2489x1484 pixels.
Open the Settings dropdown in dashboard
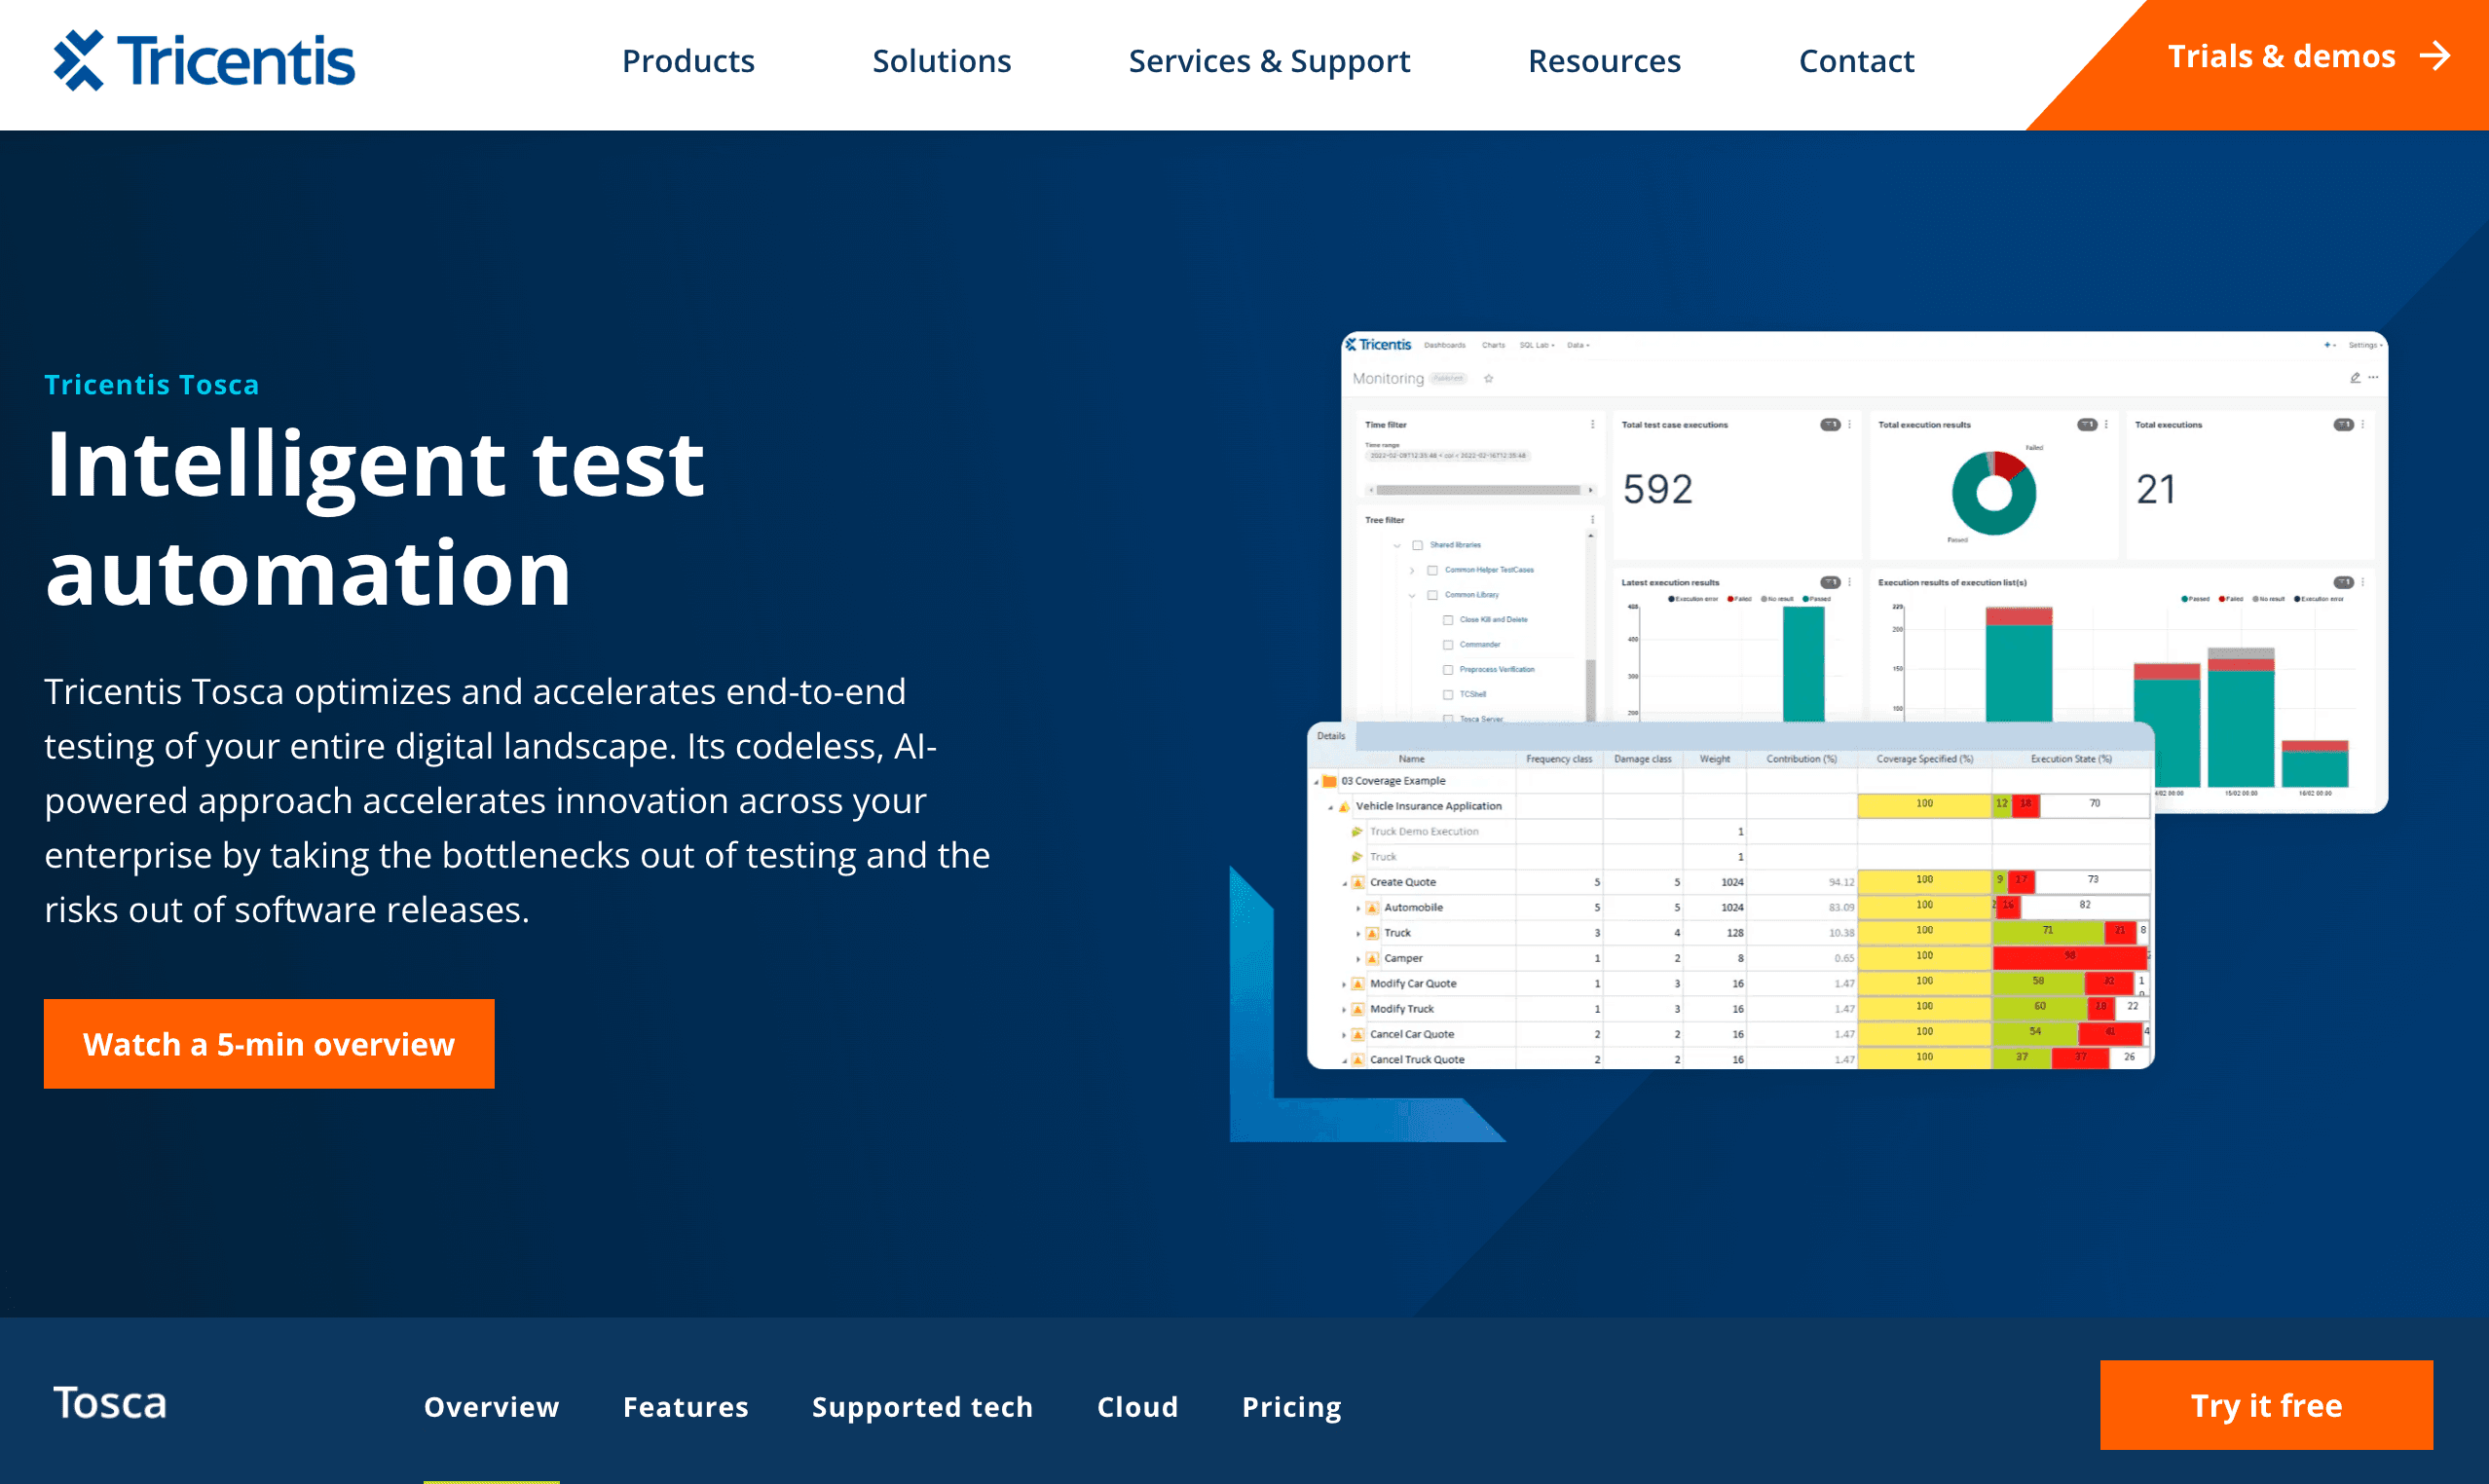2365,345
